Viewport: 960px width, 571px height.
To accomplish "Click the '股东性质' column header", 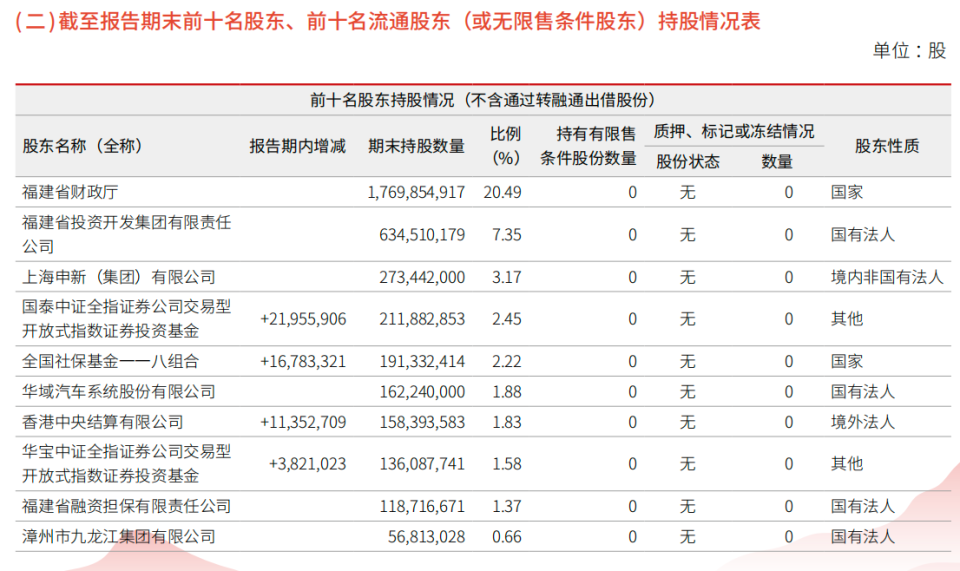I will [887, 146].
